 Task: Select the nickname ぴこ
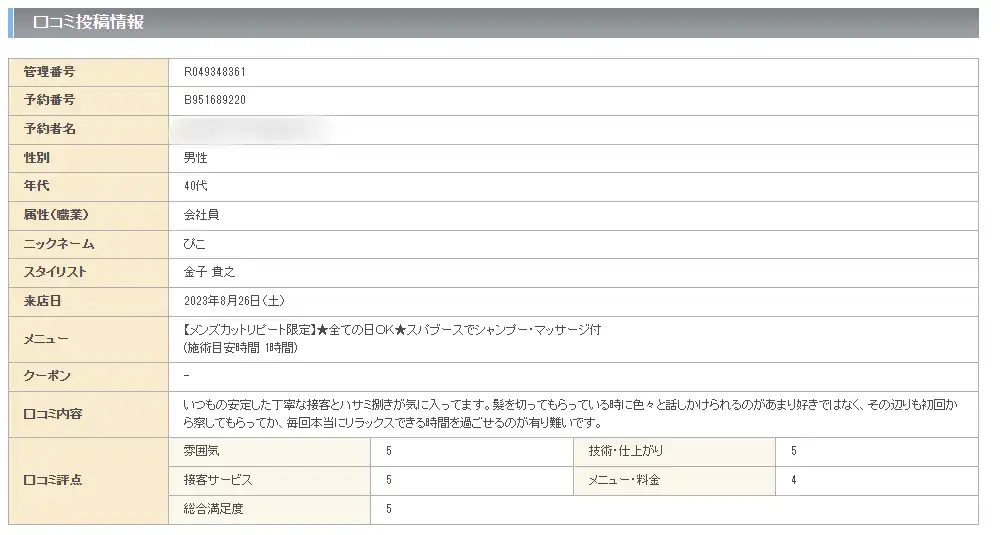coord(195,244)
